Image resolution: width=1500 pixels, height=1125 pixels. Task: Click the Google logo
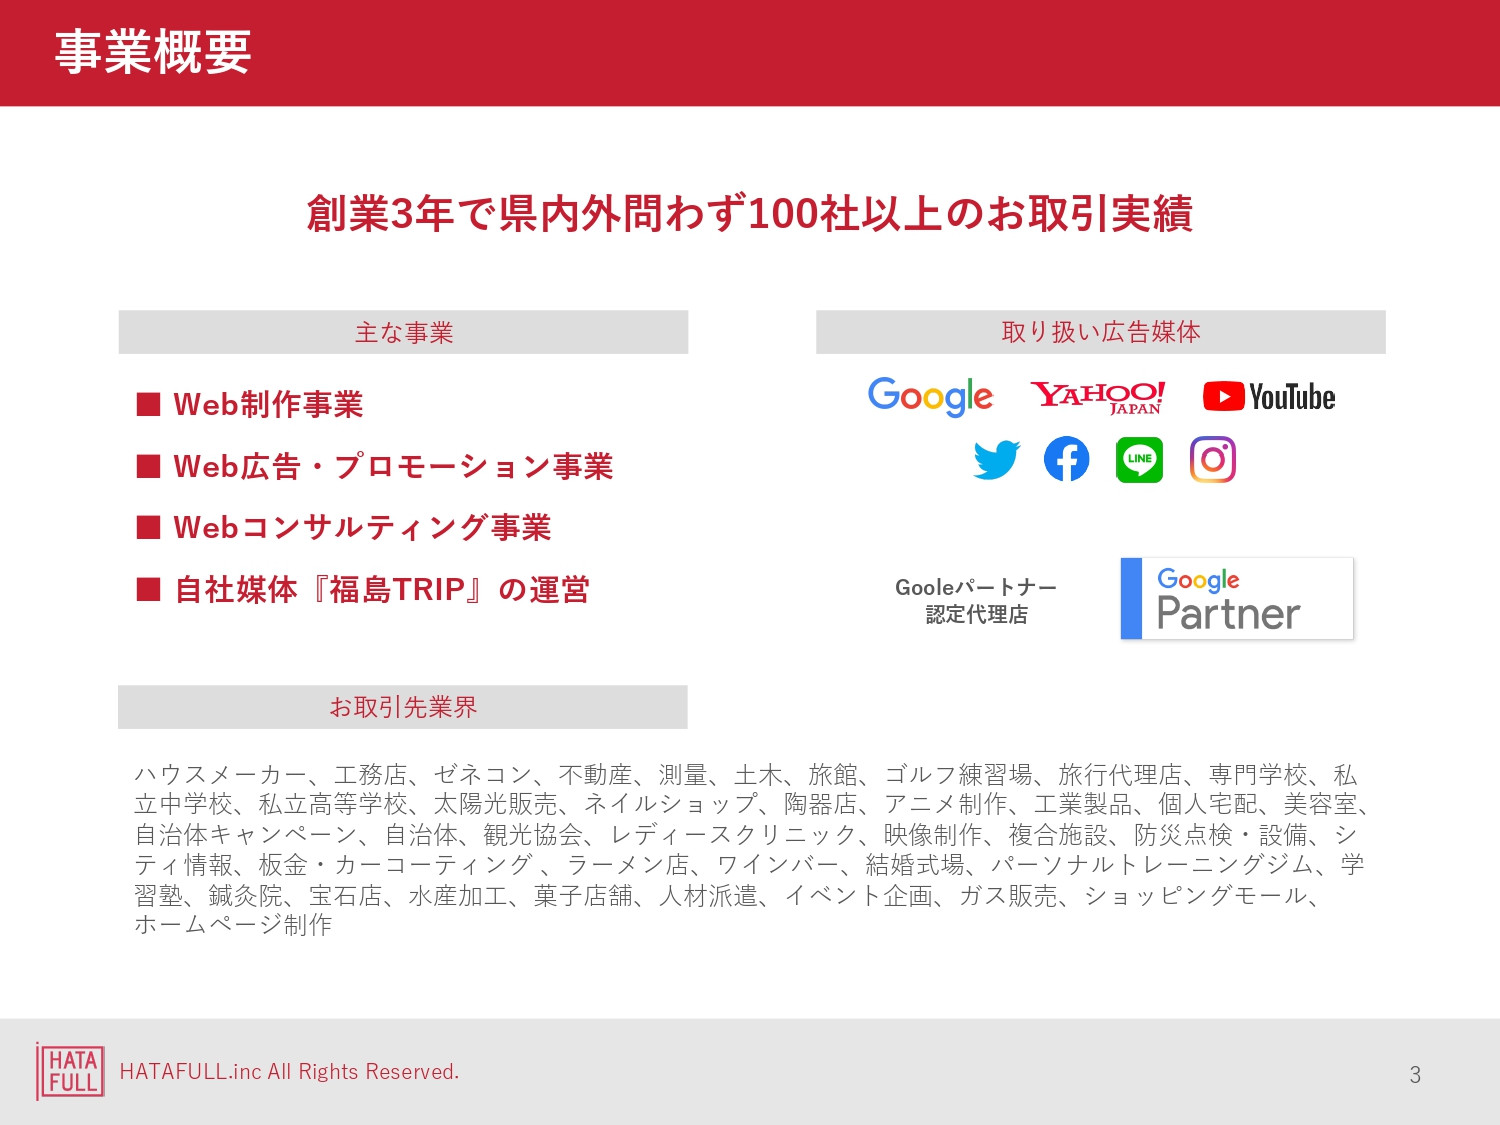point(928,398)
